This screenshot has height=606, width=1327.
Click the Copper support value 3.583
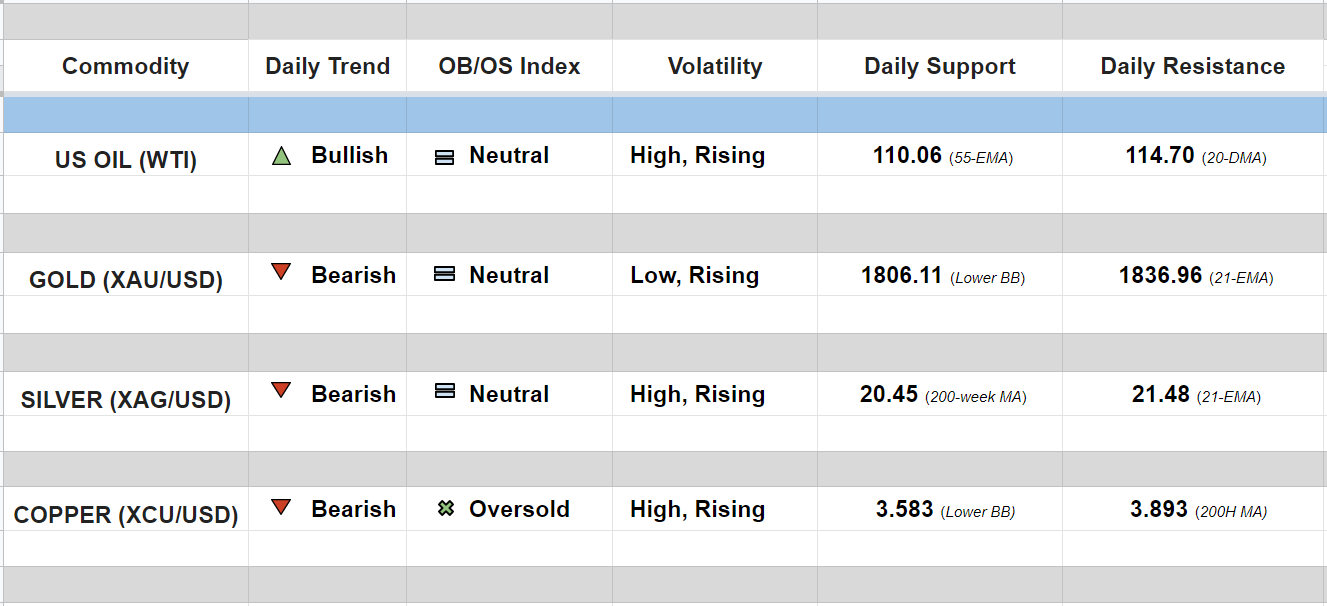(x=904, y=509)
